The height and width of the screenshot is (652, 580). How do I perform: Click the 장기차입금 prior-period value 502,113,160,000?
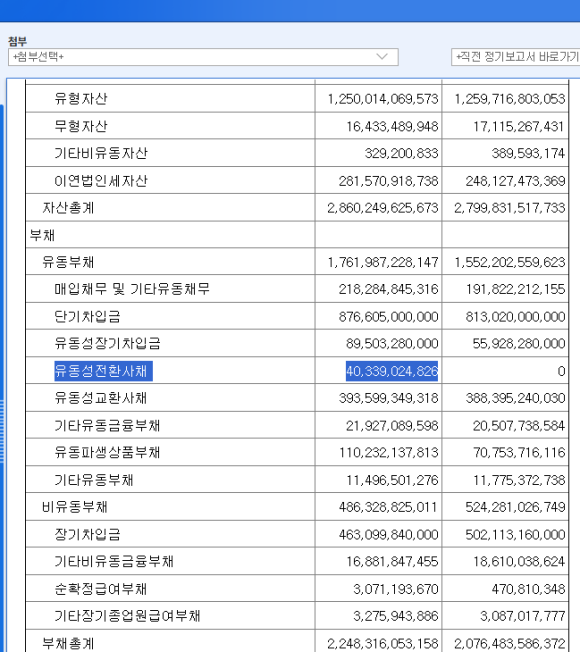pyautogui.click(x=515, y=534)
